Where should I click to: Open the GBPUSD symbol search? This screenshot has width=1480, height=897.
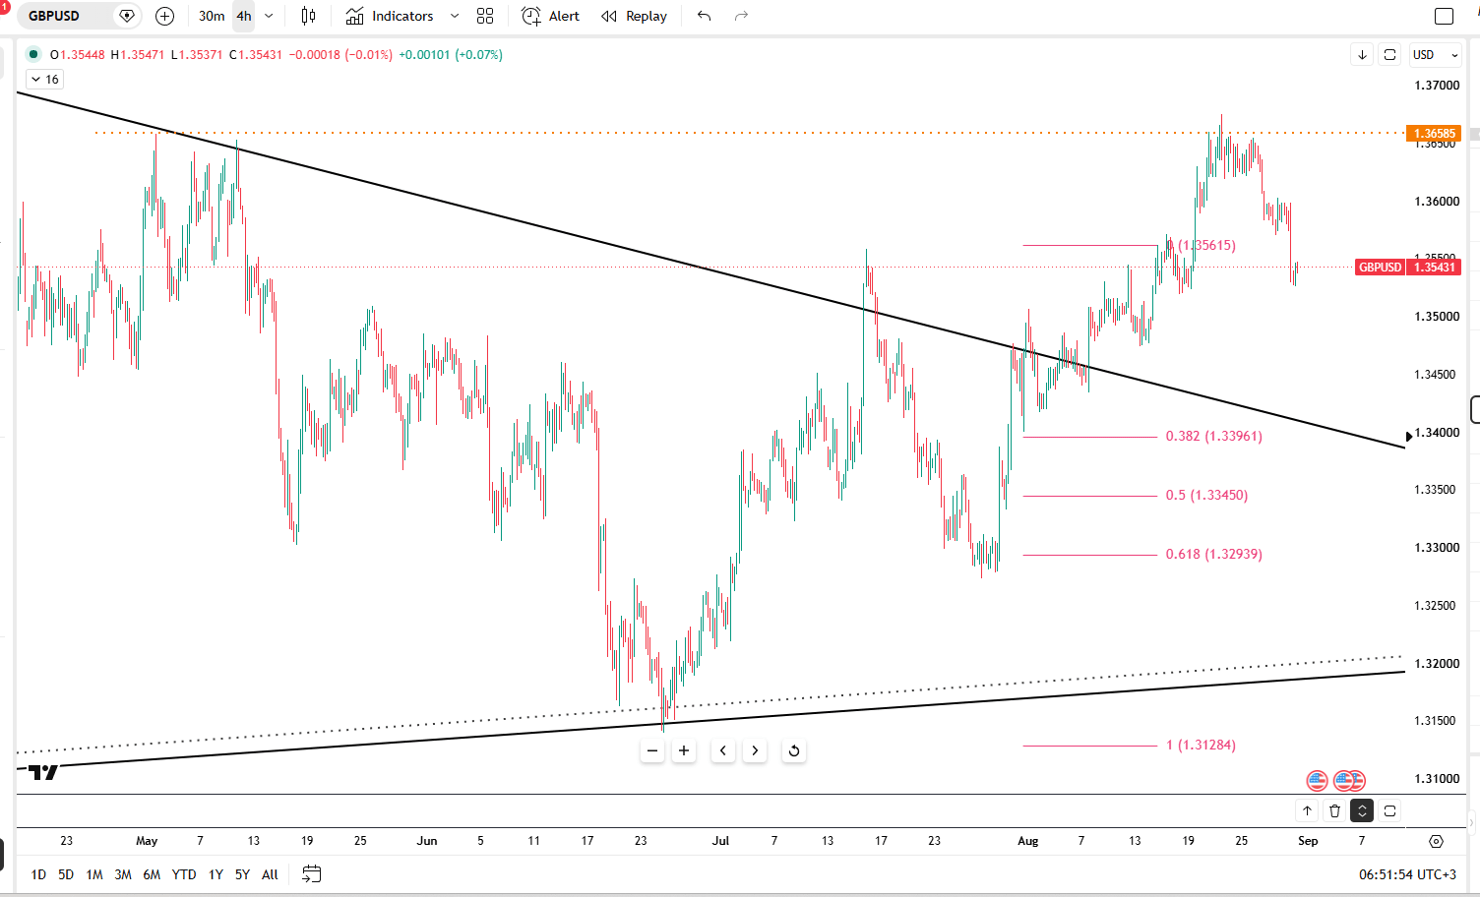54,16
